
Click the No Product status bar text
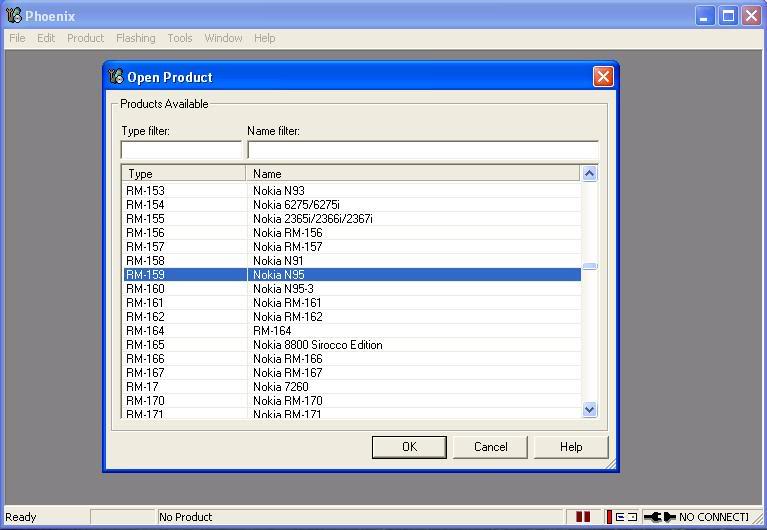pos(185,517)
